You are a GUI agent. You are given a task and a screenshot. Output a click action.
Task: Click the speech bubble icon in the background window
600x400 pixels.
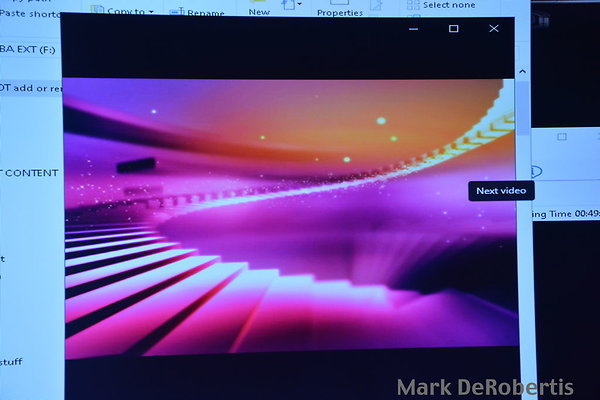[x=536, y=171]
